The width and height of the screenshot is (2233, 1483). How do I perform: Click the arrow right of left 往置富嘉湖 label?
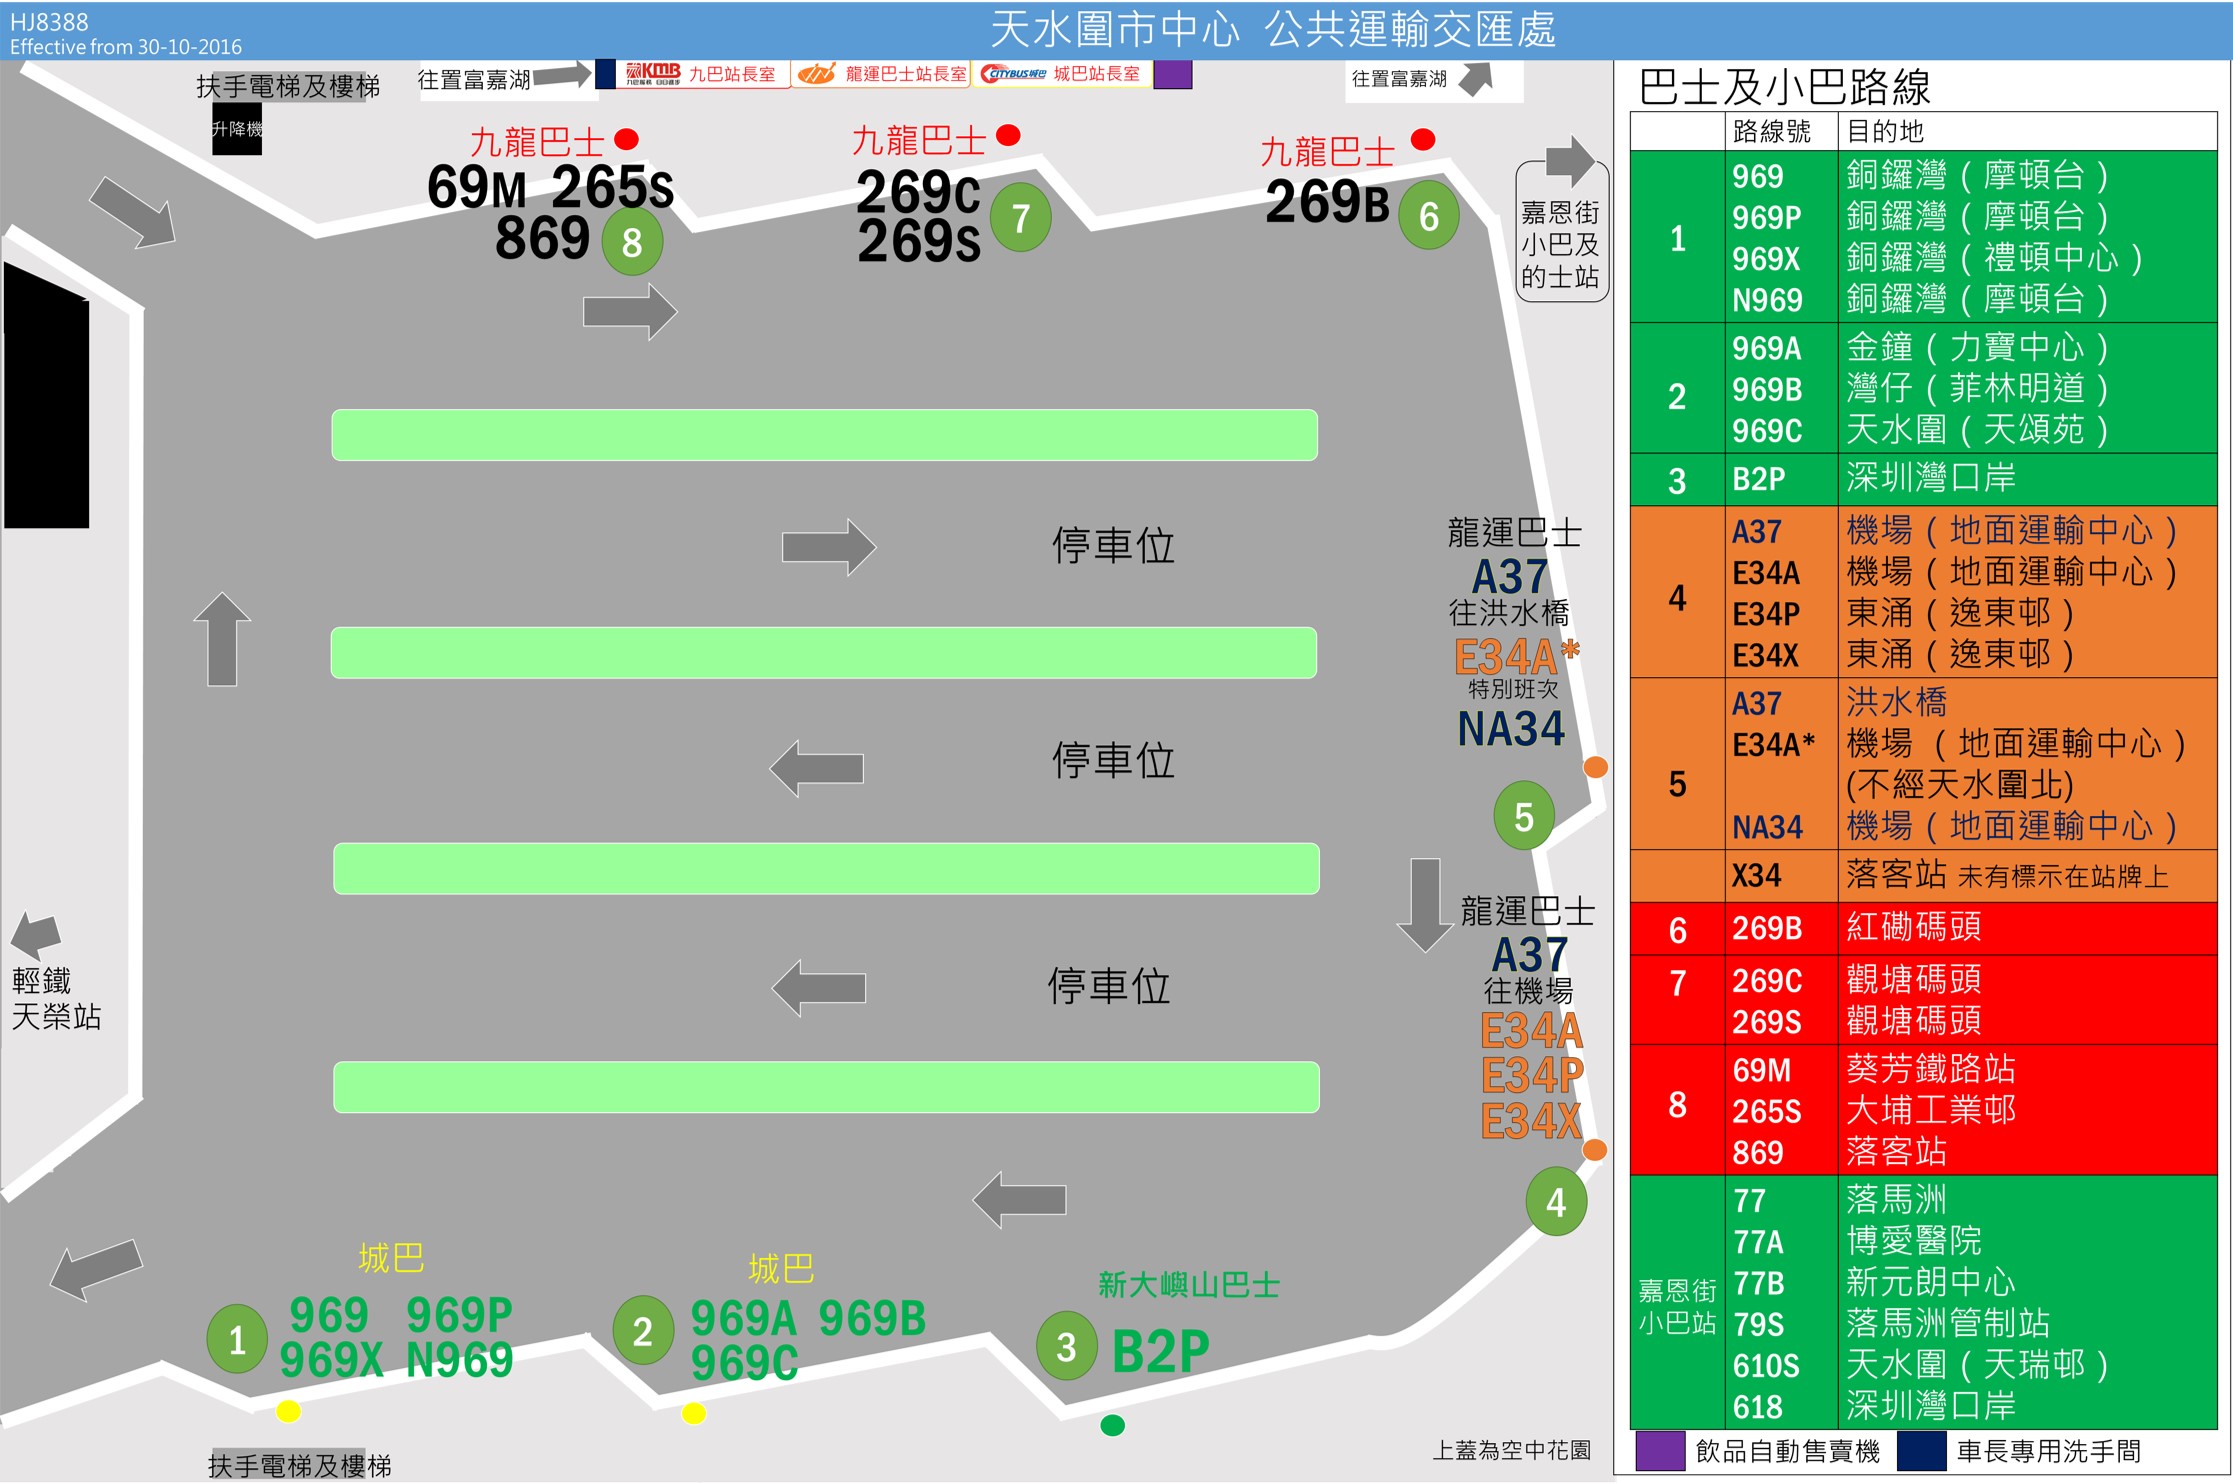click(x=562, y=75)
